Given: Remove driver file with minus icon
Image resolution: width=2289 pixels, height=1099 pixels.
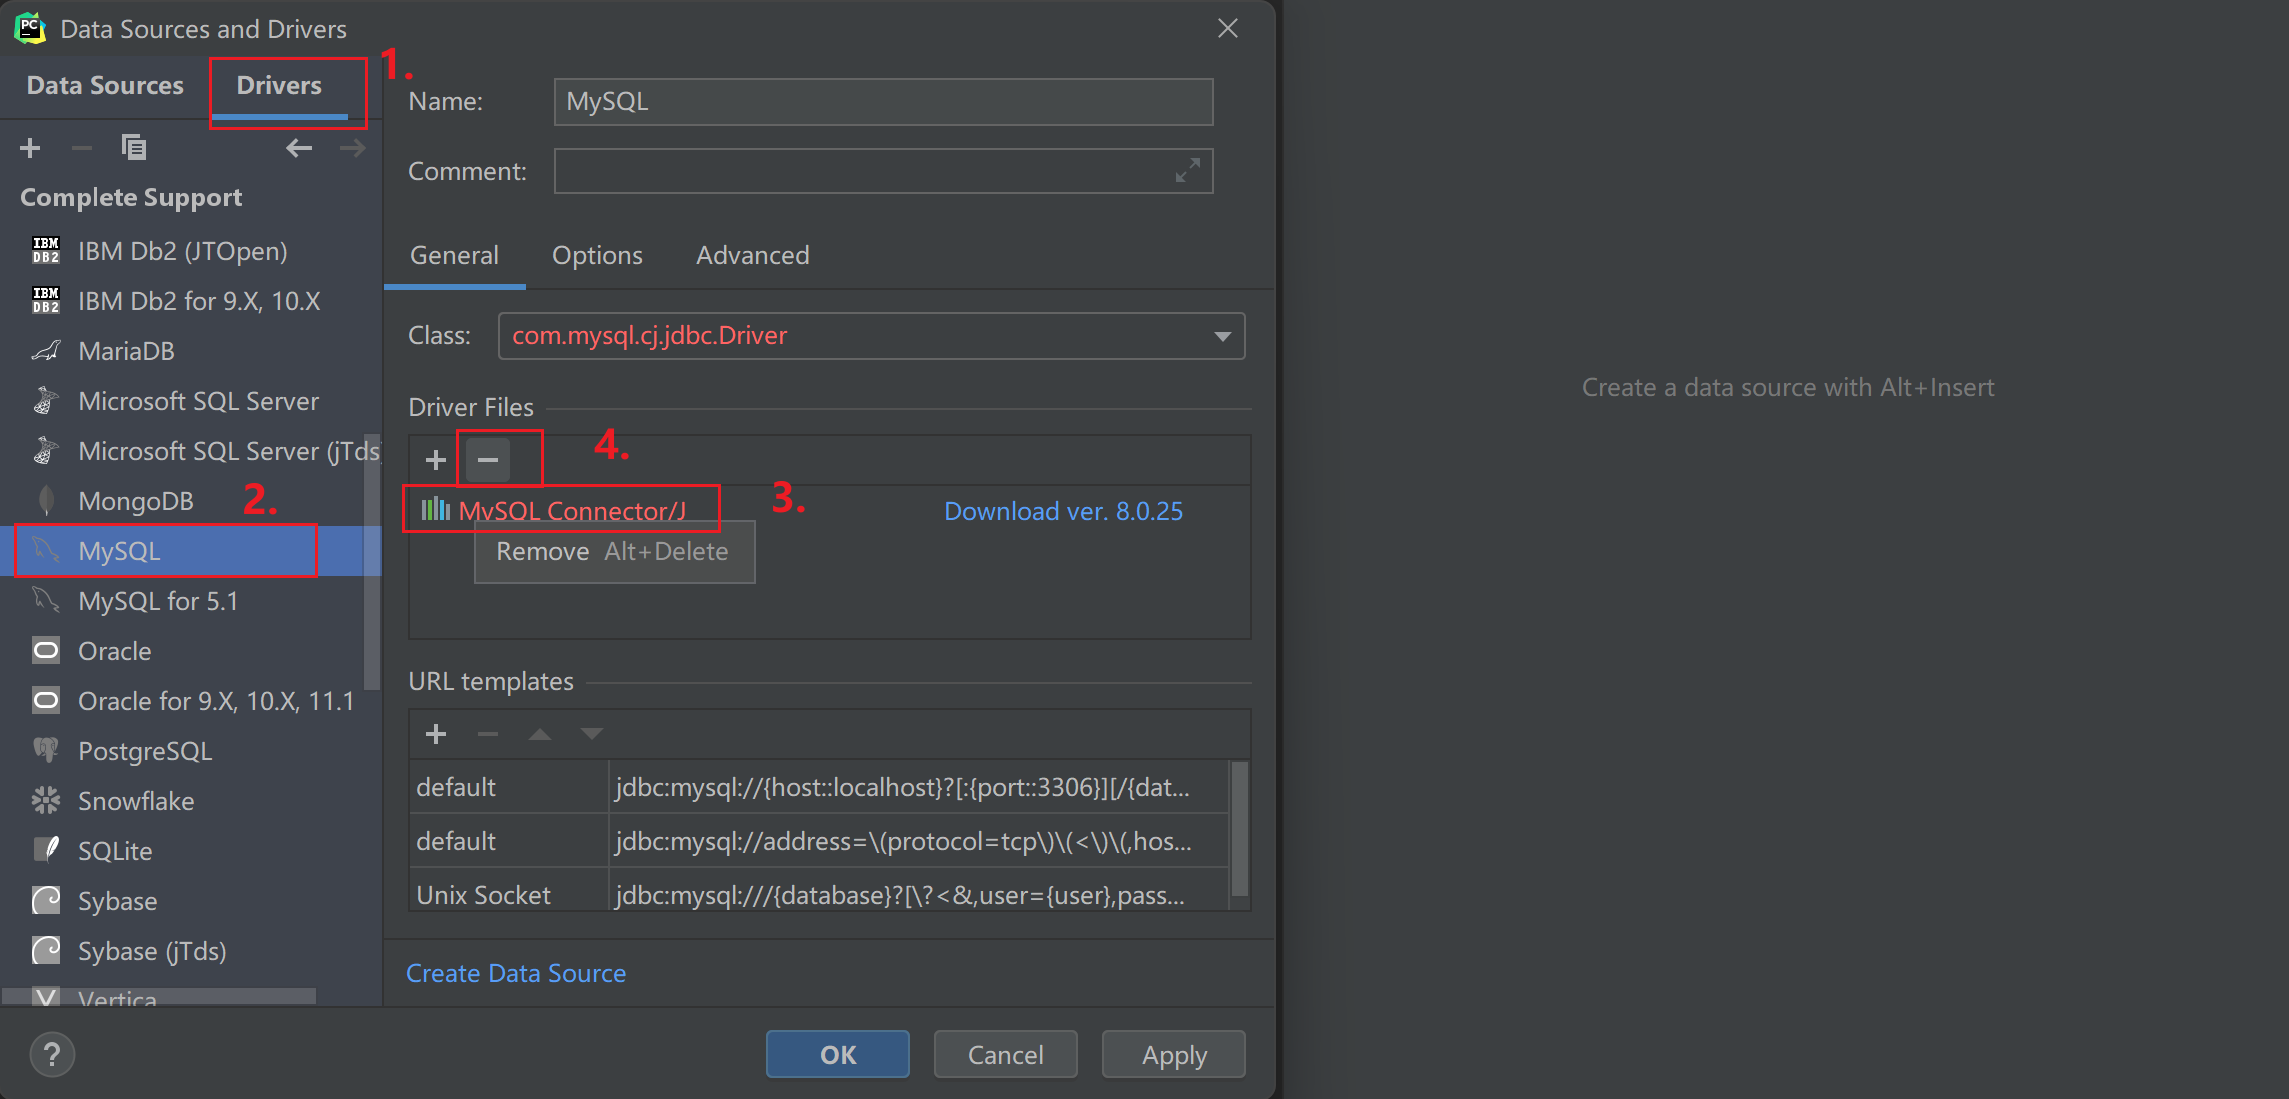Looking at the screenshot, I should [x=488, y=460].
